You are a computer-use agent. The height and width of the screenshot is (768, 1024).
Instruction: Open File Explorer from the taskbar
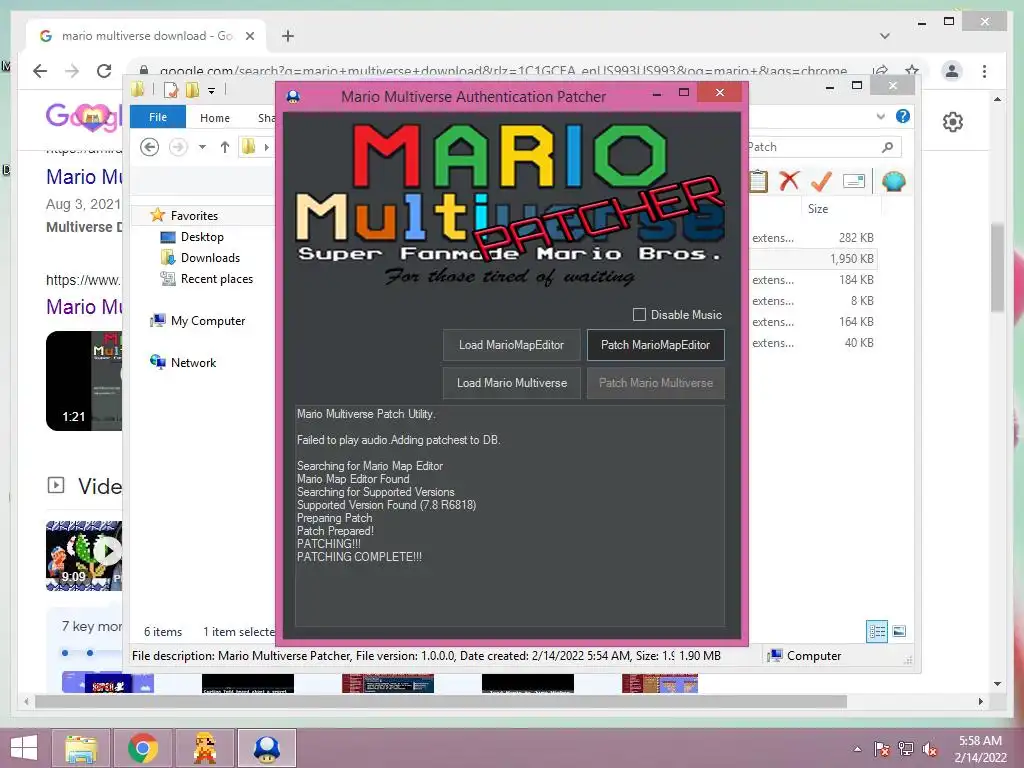pos(81,748)
